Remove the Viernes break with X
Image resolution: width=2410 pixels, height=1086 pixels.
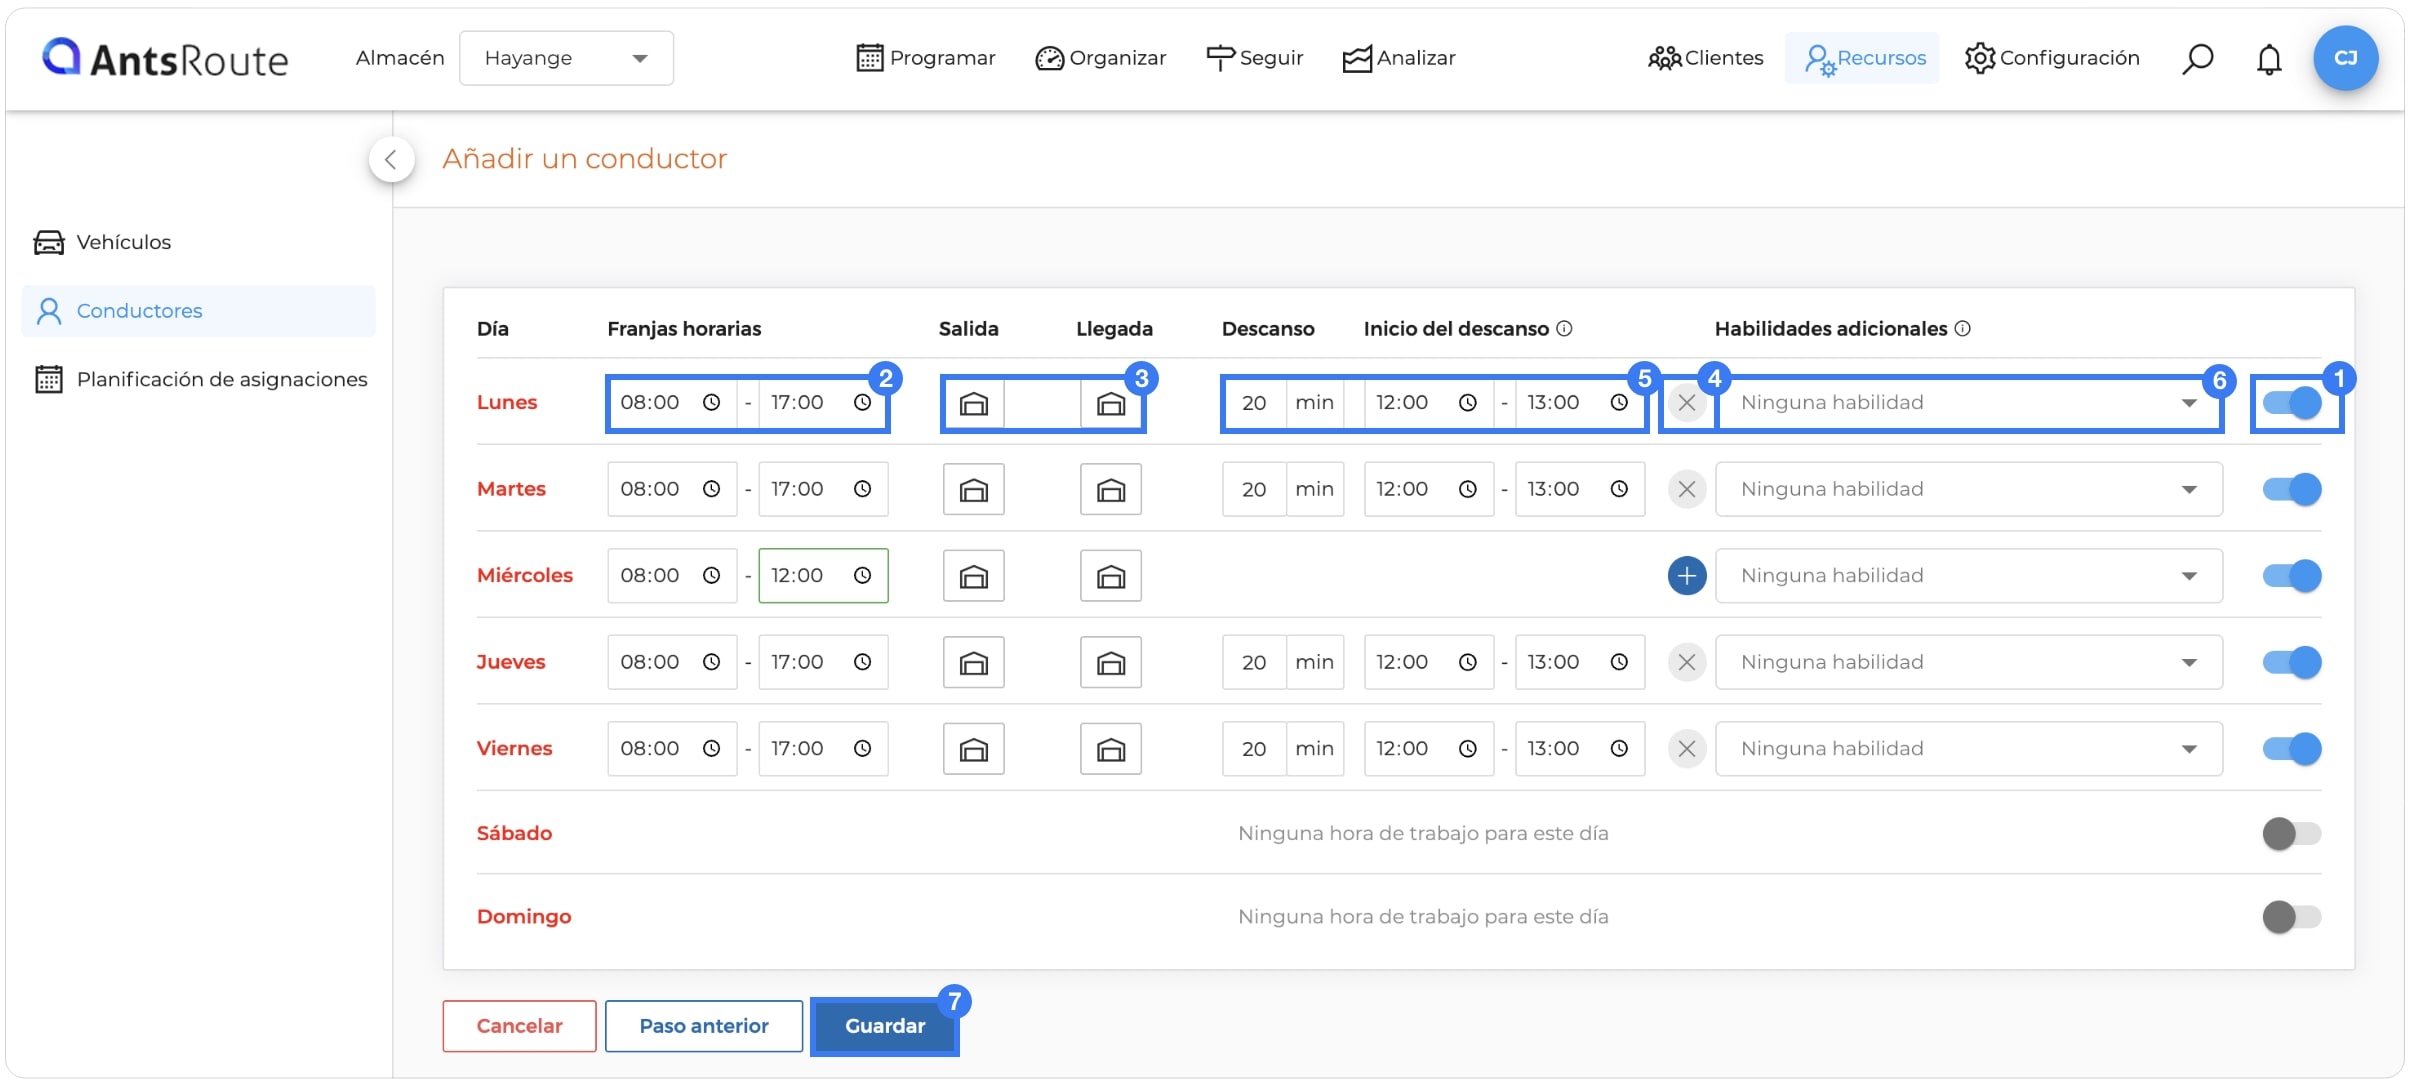[x=1686, y=749]
